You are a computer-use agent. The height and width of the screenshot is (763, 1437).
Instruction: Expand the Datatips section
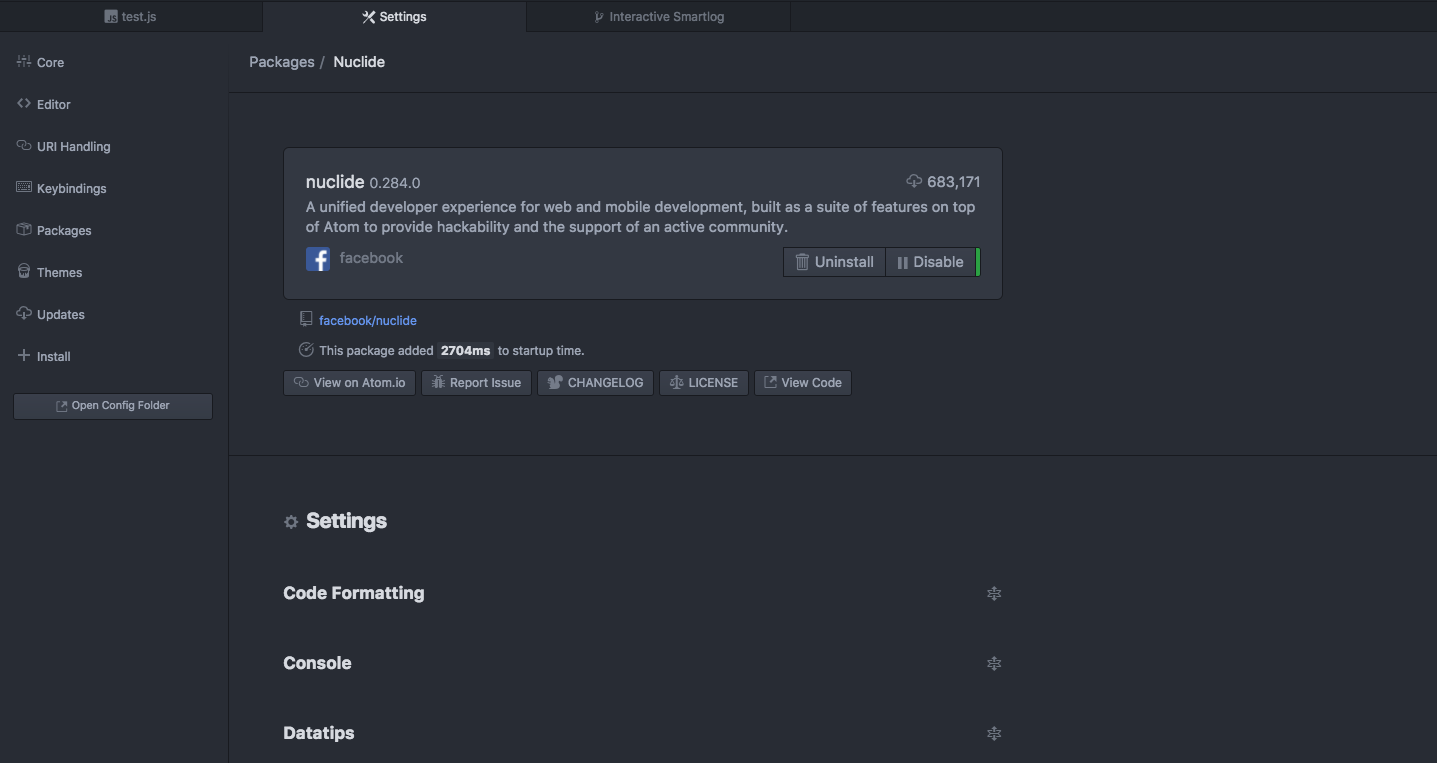[x=318, y=732]
